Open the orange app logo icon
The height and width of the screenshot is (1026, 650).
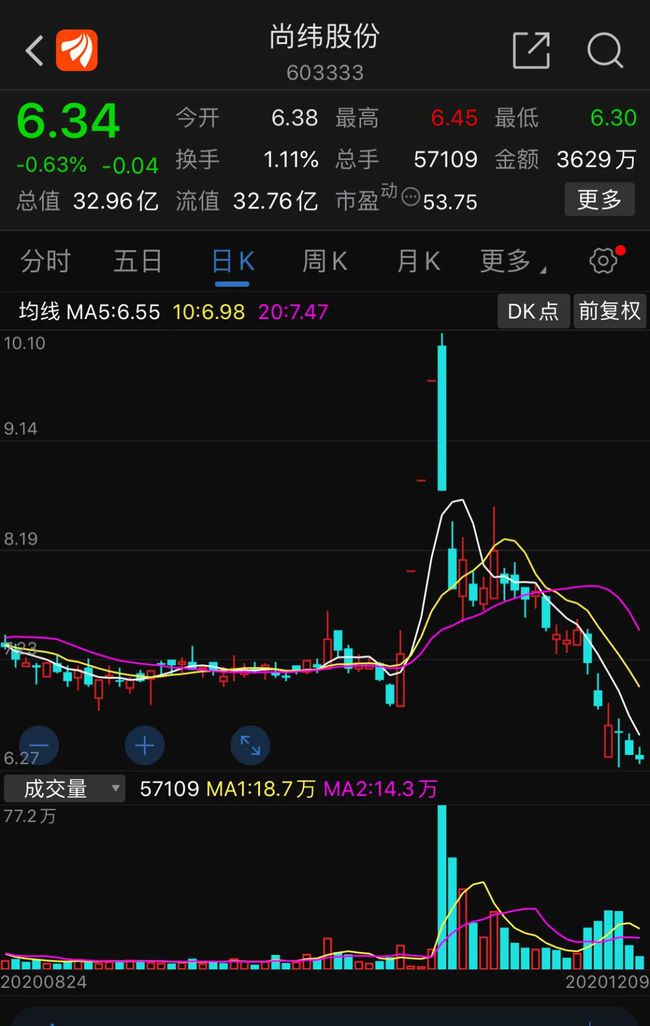[x=77, y=50]
